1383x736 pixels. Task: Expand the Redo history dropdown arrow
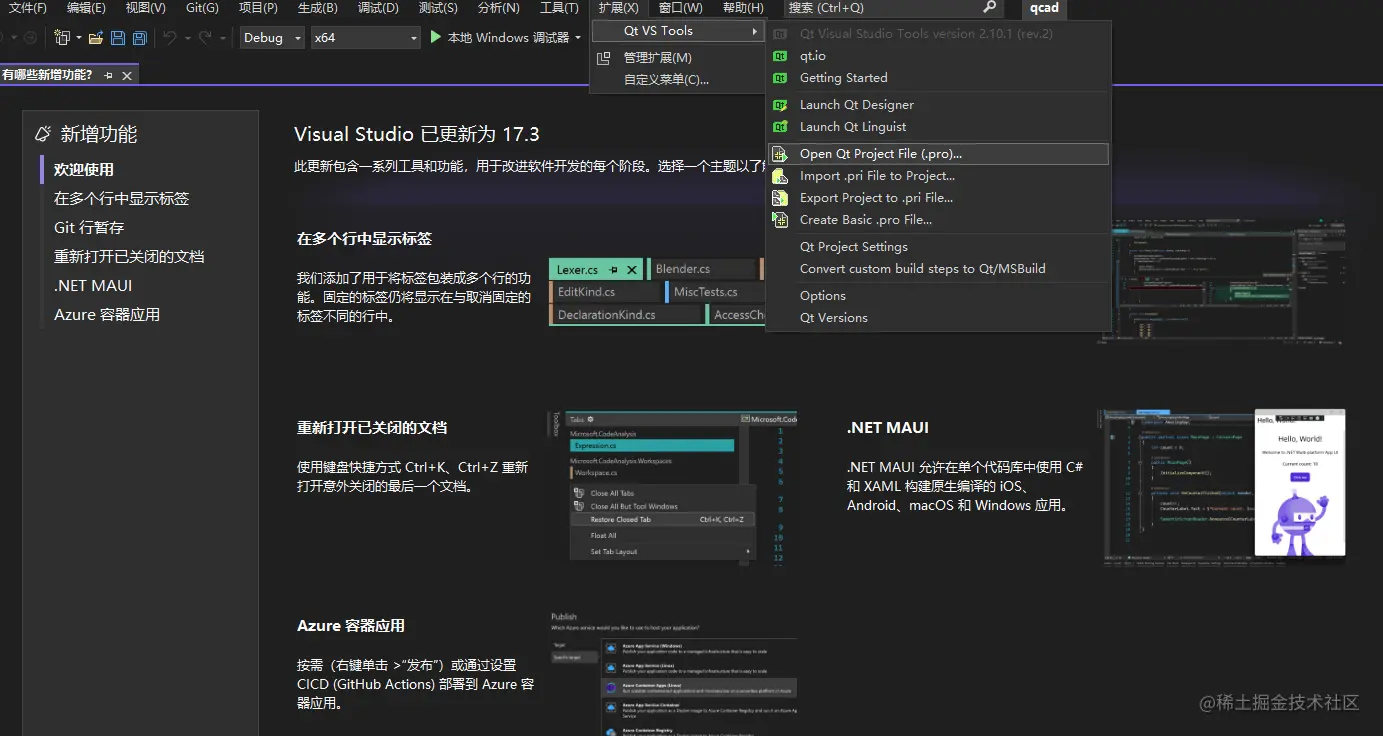[222, 38]
